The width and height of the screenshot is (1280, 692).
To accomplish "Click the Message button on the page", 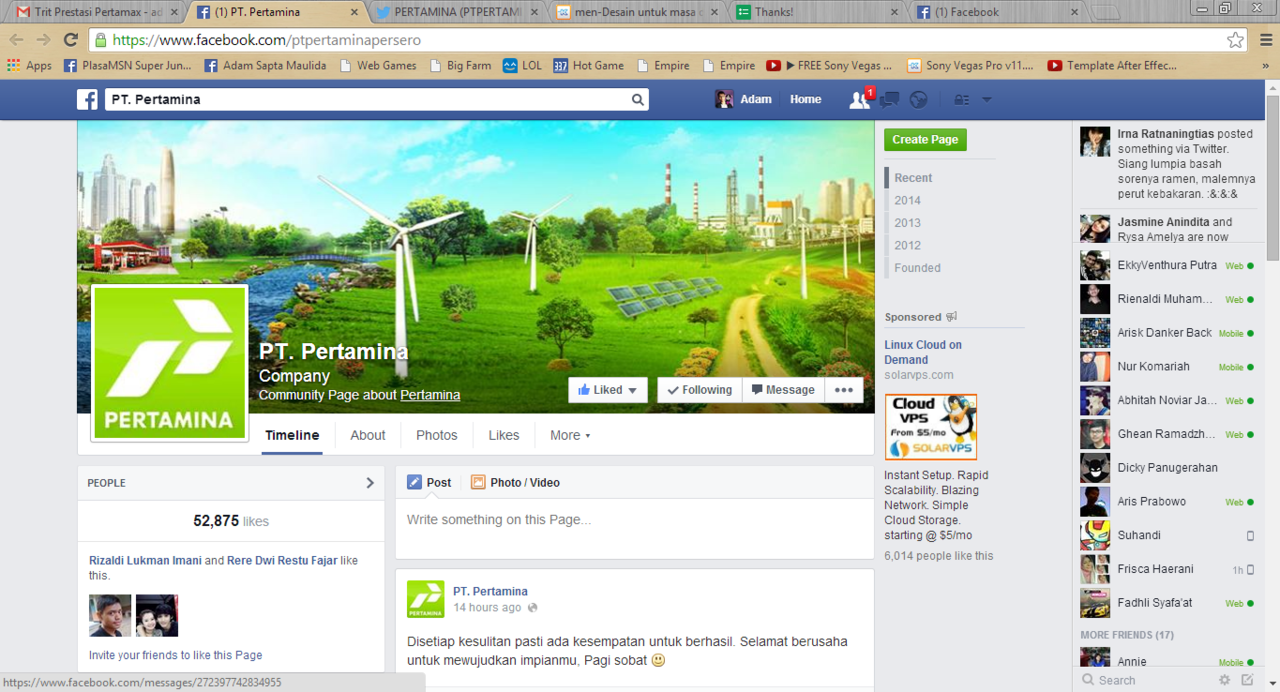I will tap(782, 390).
